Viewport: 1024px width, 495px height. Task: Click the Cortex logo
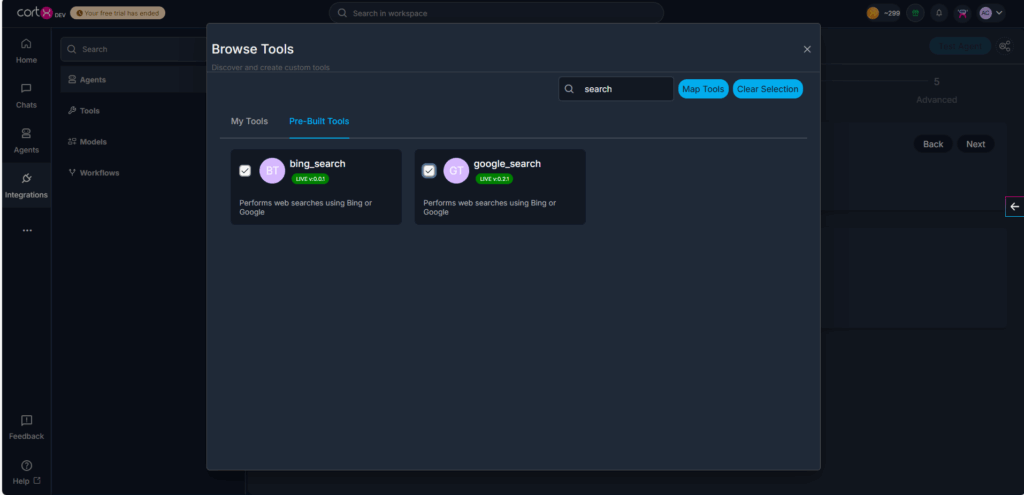[x=40, y=12]
